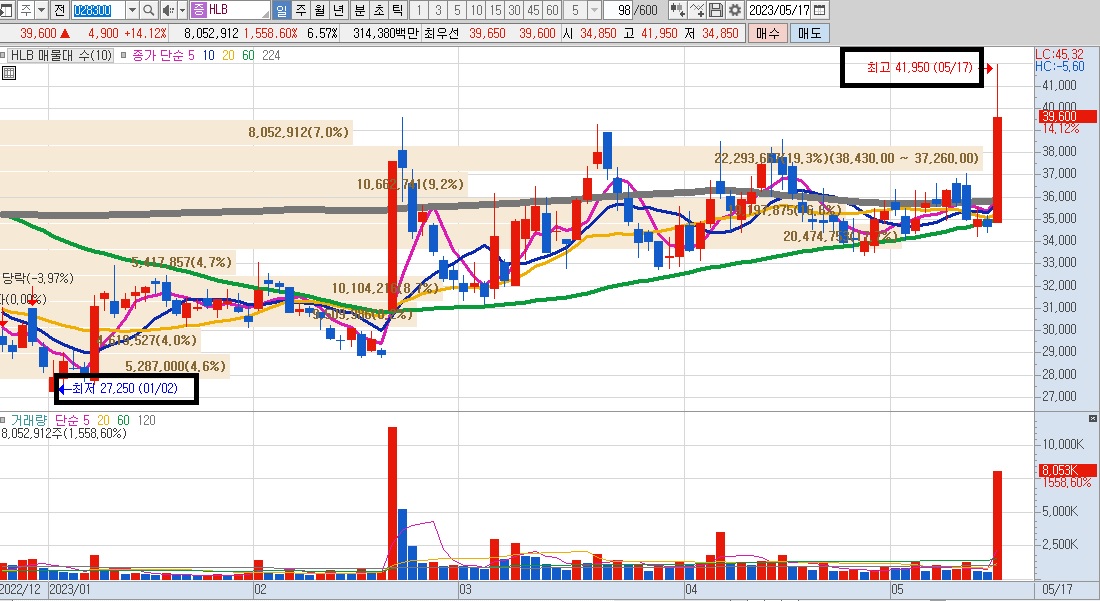Select the 60 interval button
The width and height of the screenshot is (1100, 601).
tap(552, 10)
